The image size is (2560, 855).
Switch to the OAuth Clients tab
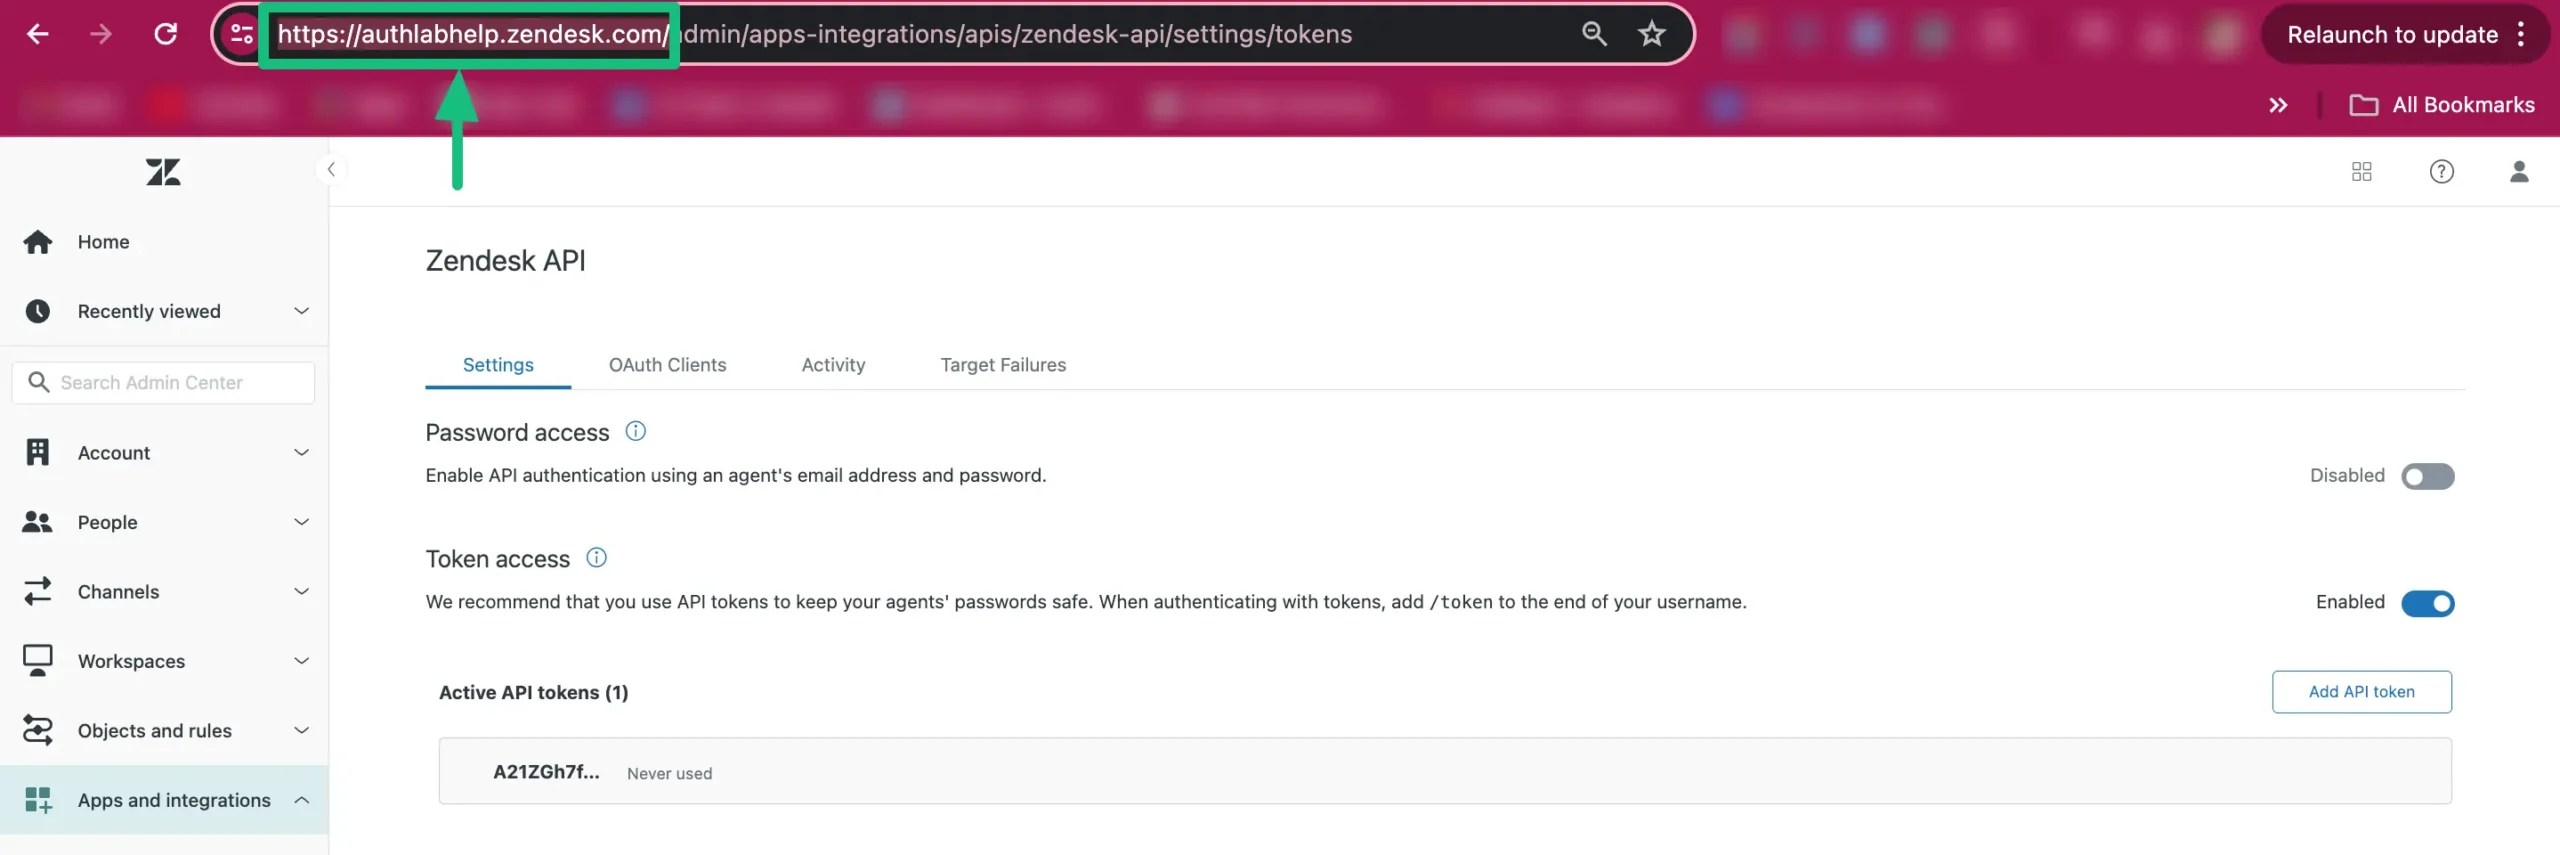pos(667,365)
